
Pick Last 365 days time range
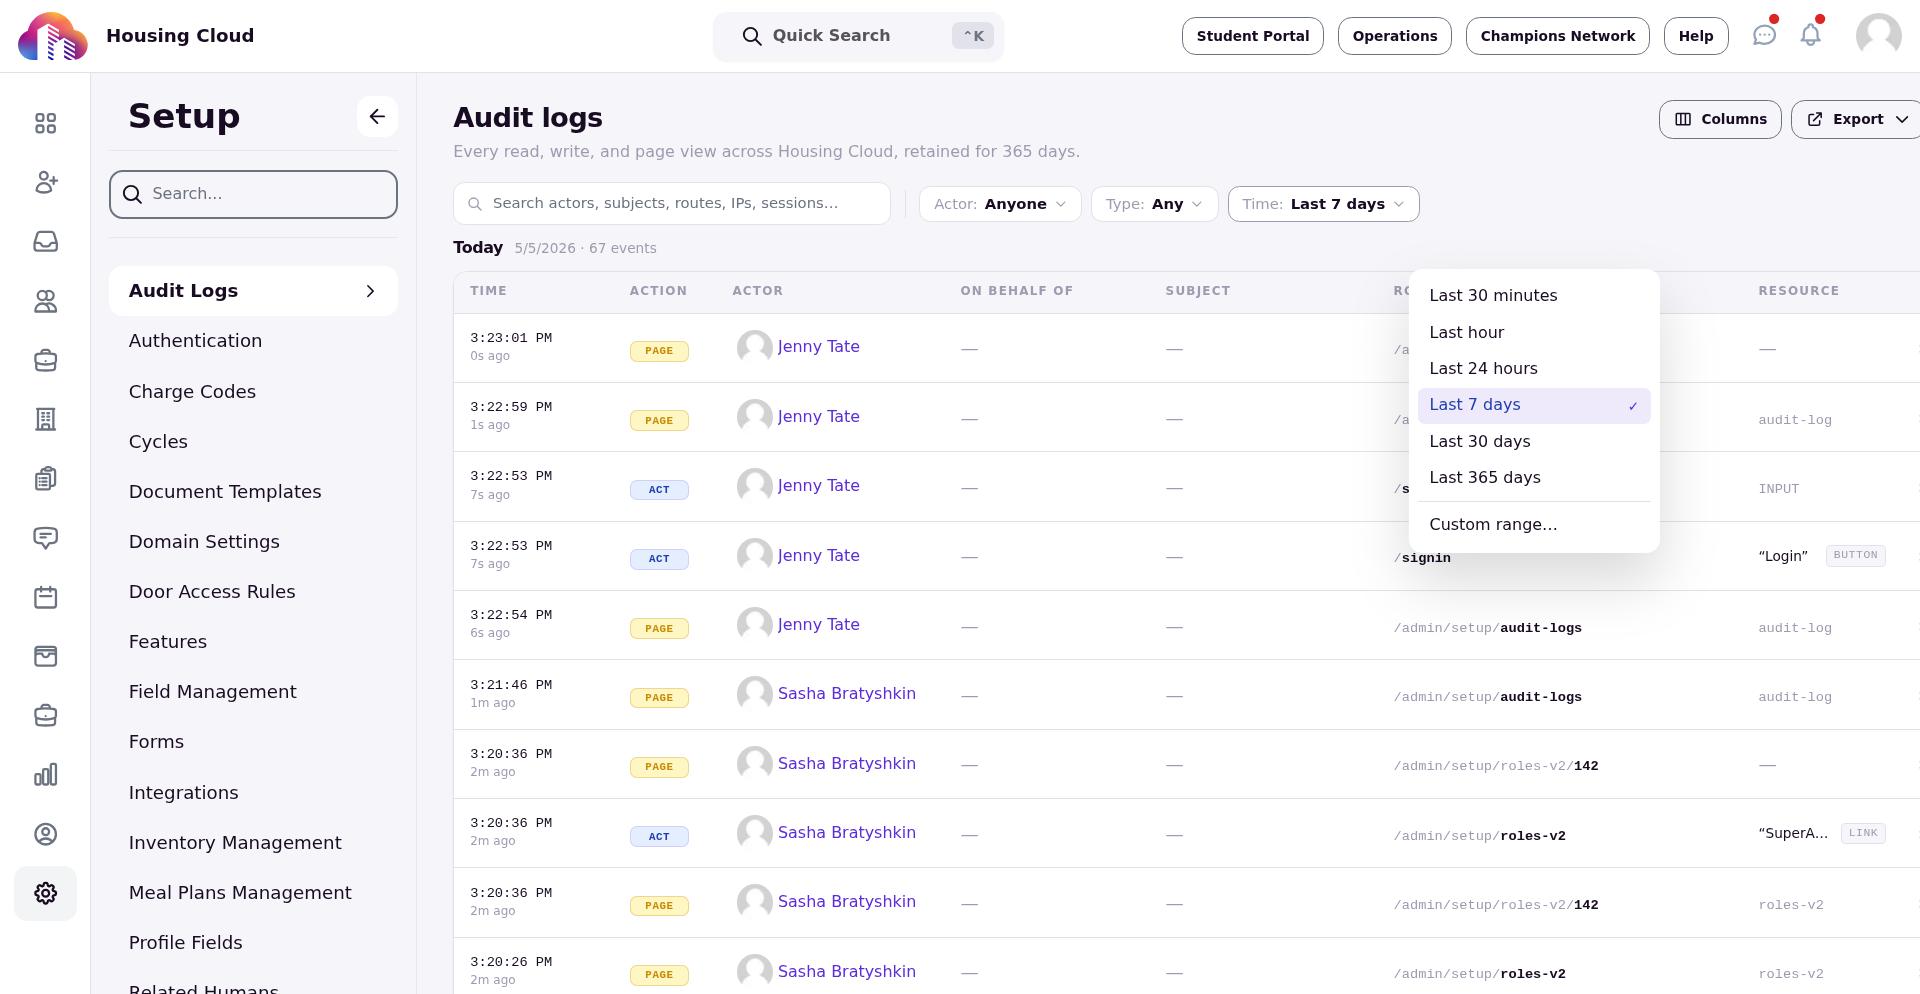[x=1534, y=478]
